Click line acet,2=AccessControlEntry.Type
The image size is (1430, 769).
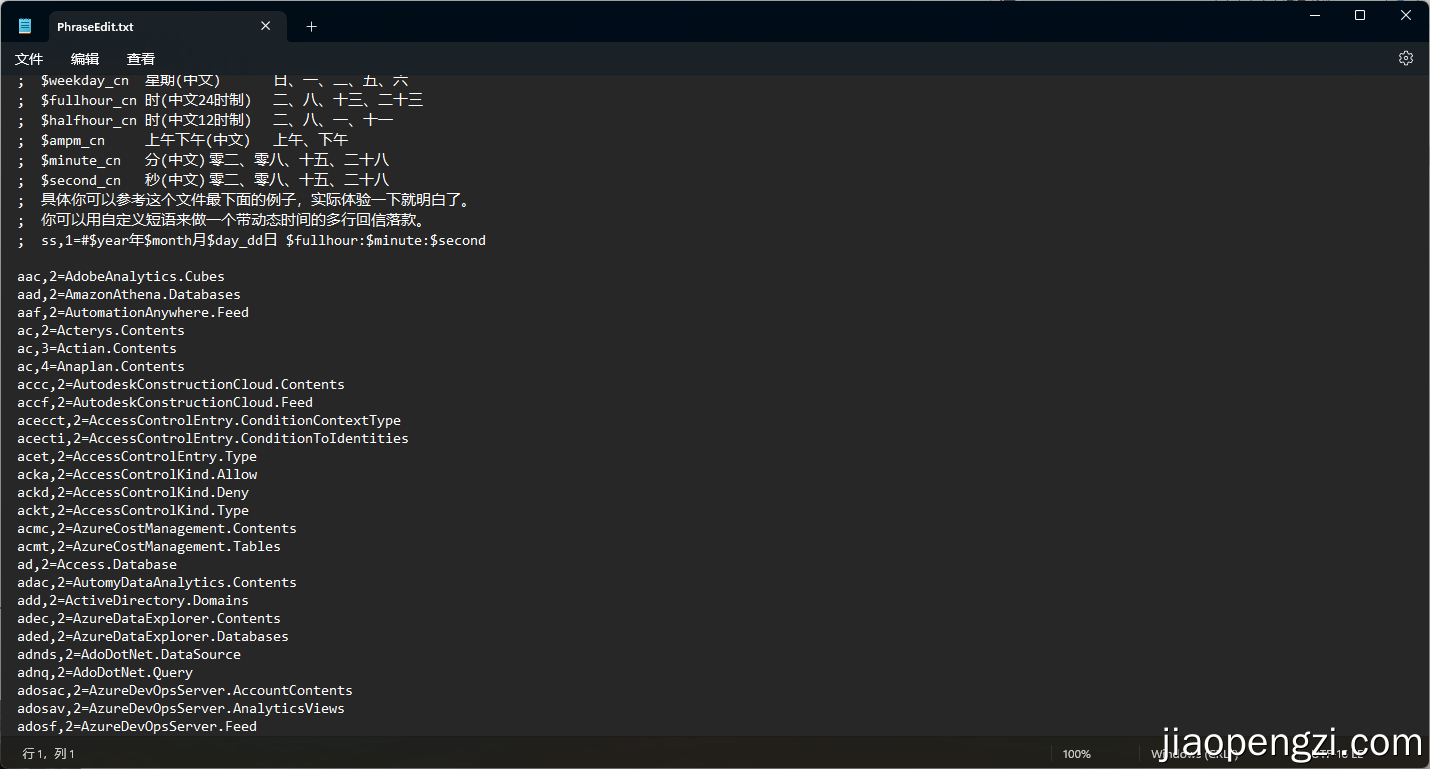[137, 456]
